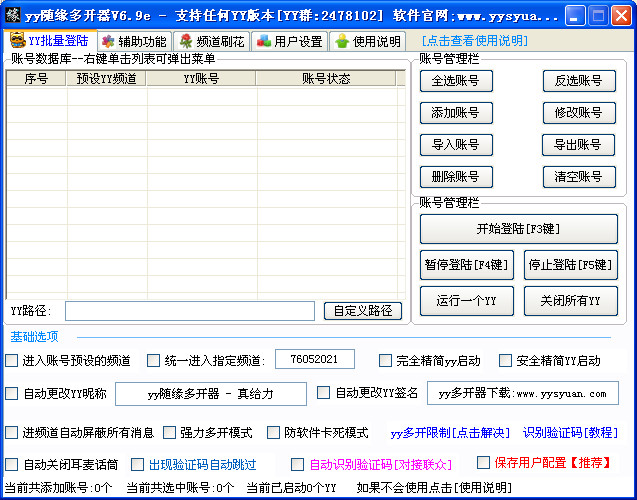Image resolution: width=637 pixels, height=500 pixels.
Task: Click the 清空账号 button
Action: pyautogui.click(x=579, y=177)
